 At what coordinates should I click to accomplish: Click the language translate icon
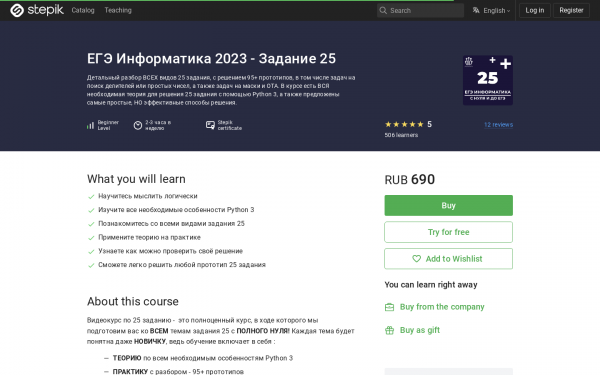tap(476, 10)
